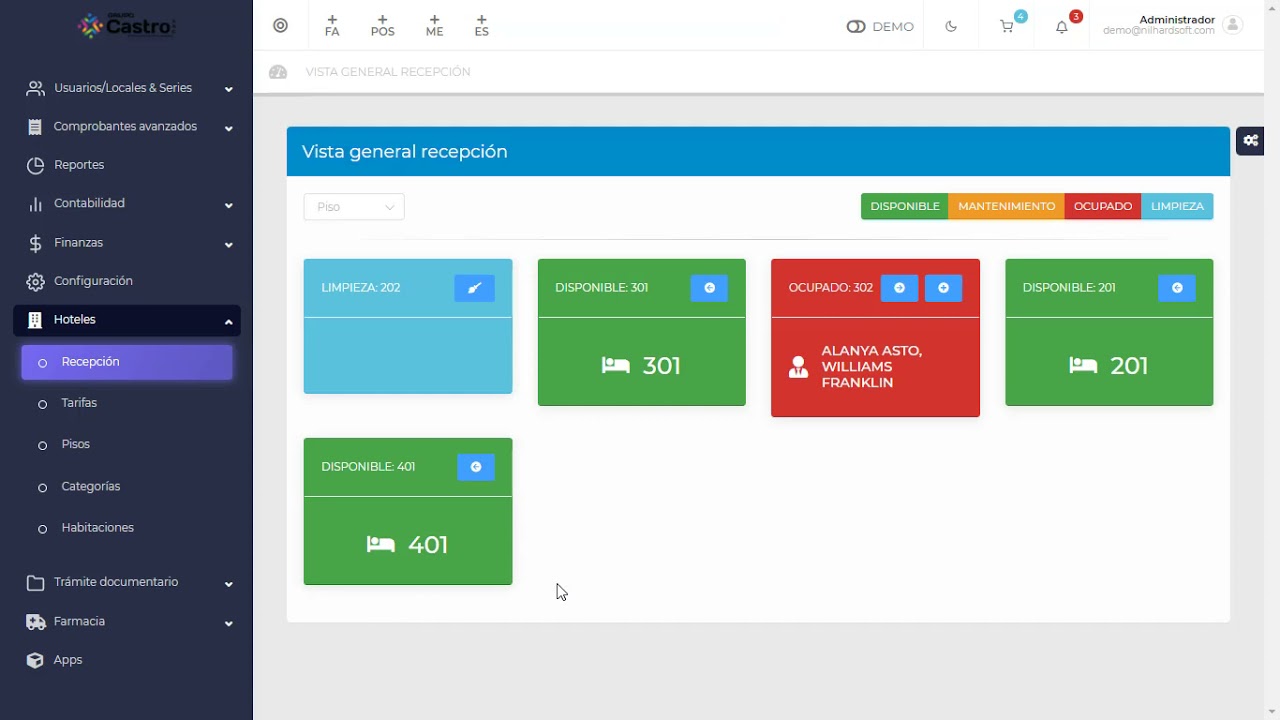Screen dimensions: 1280x720
Task: Click the 'LIMPIEZA: 202' room label
Action: point(361,288)
